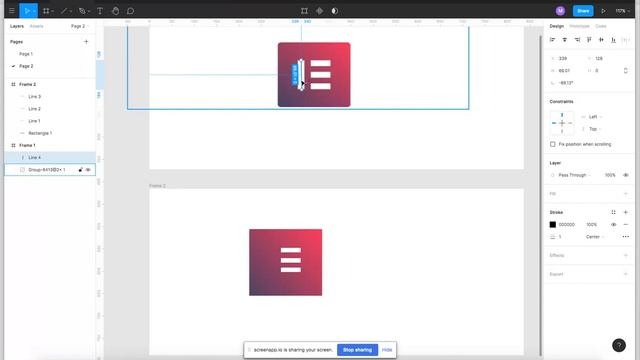Select the Move tool

point(27,11)
